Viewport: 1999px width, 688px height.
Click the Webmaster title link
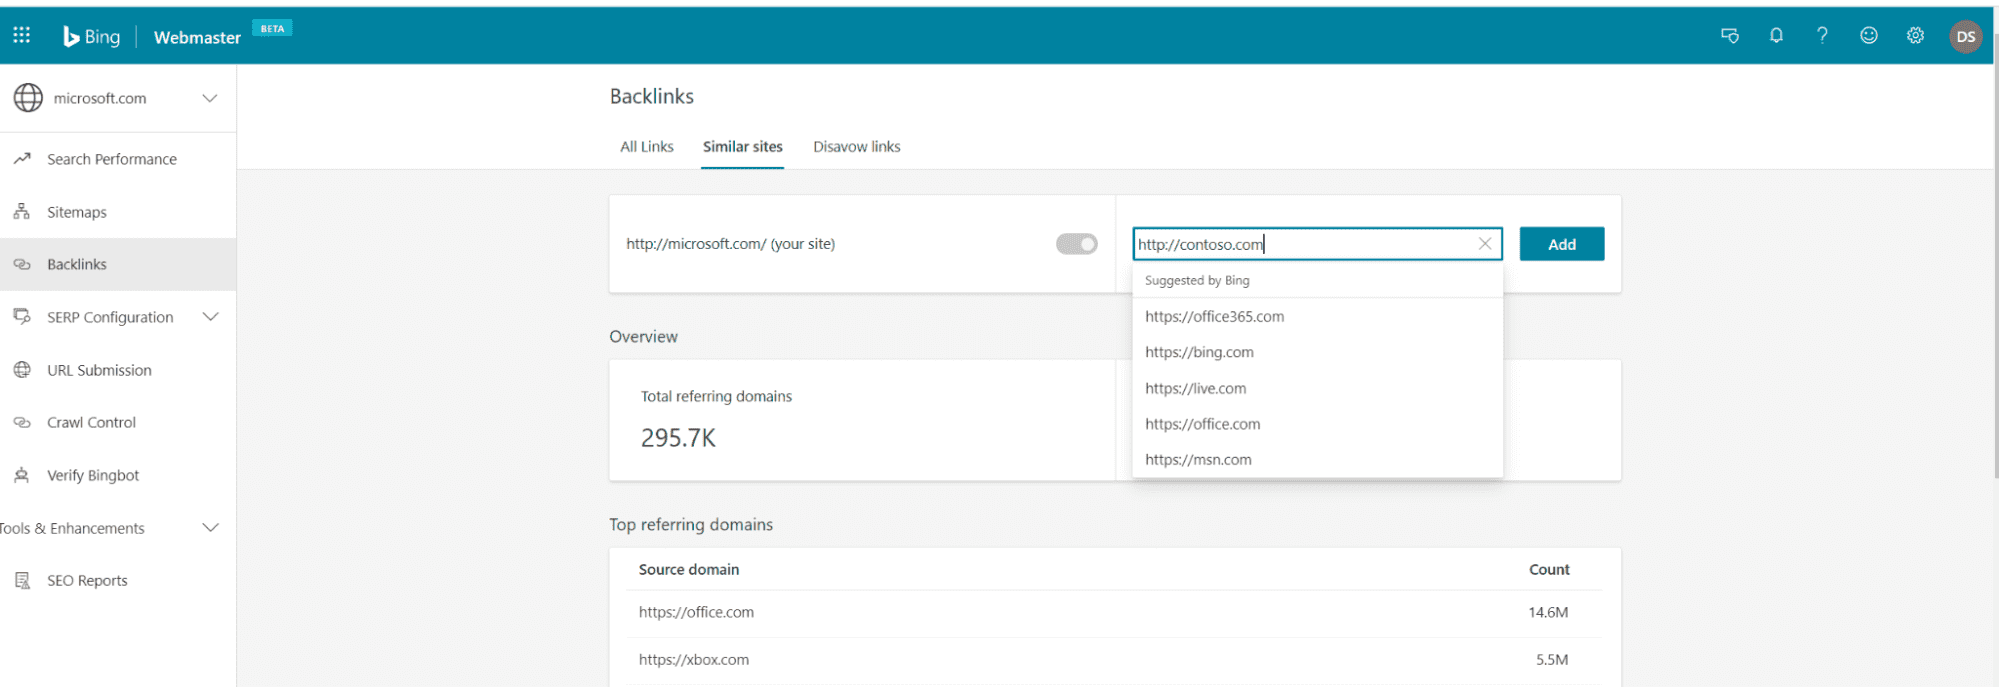[197, 37]
